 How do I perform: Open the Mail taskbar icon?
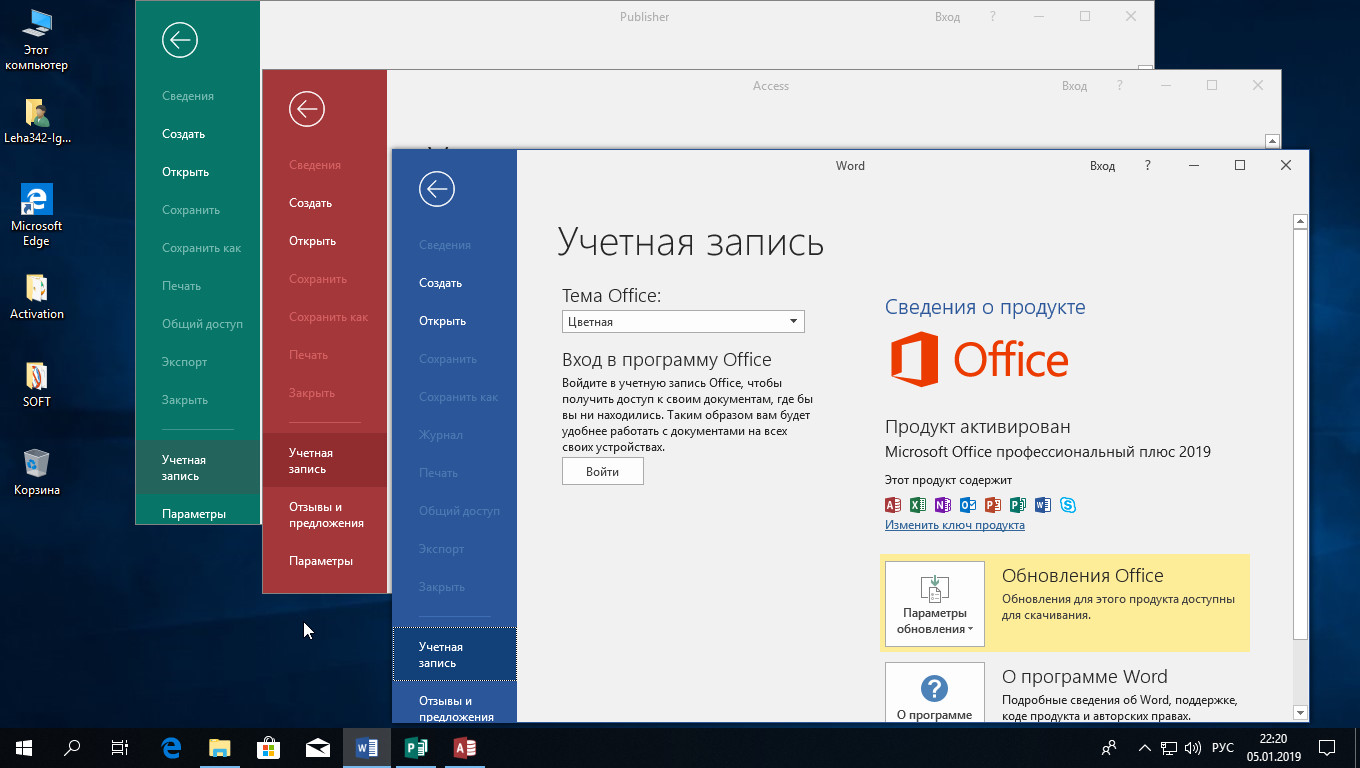coord(317,747)
